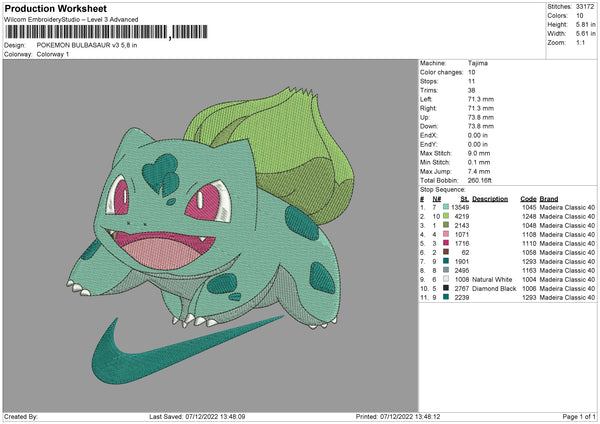Click the barcode under the worksheet title
Image resolution: width=600 pixels, height=424 pixels.
[106, 32]
